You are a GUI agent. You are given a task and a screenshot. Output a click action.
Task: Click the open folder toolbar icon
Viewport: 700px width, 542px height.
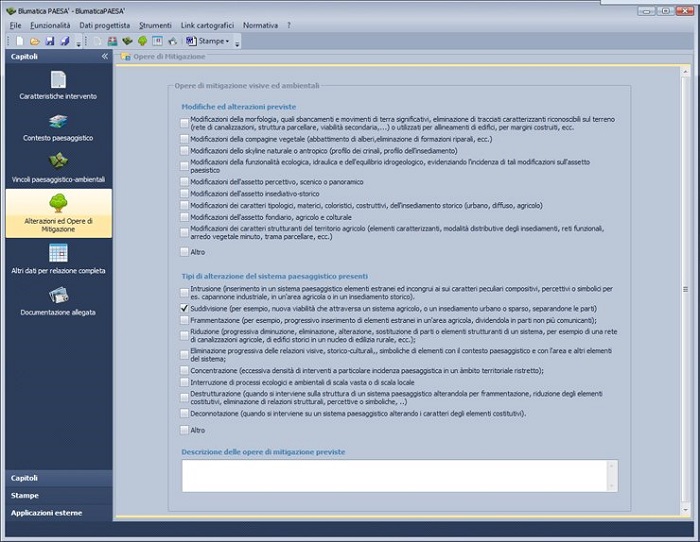(35, 41)
